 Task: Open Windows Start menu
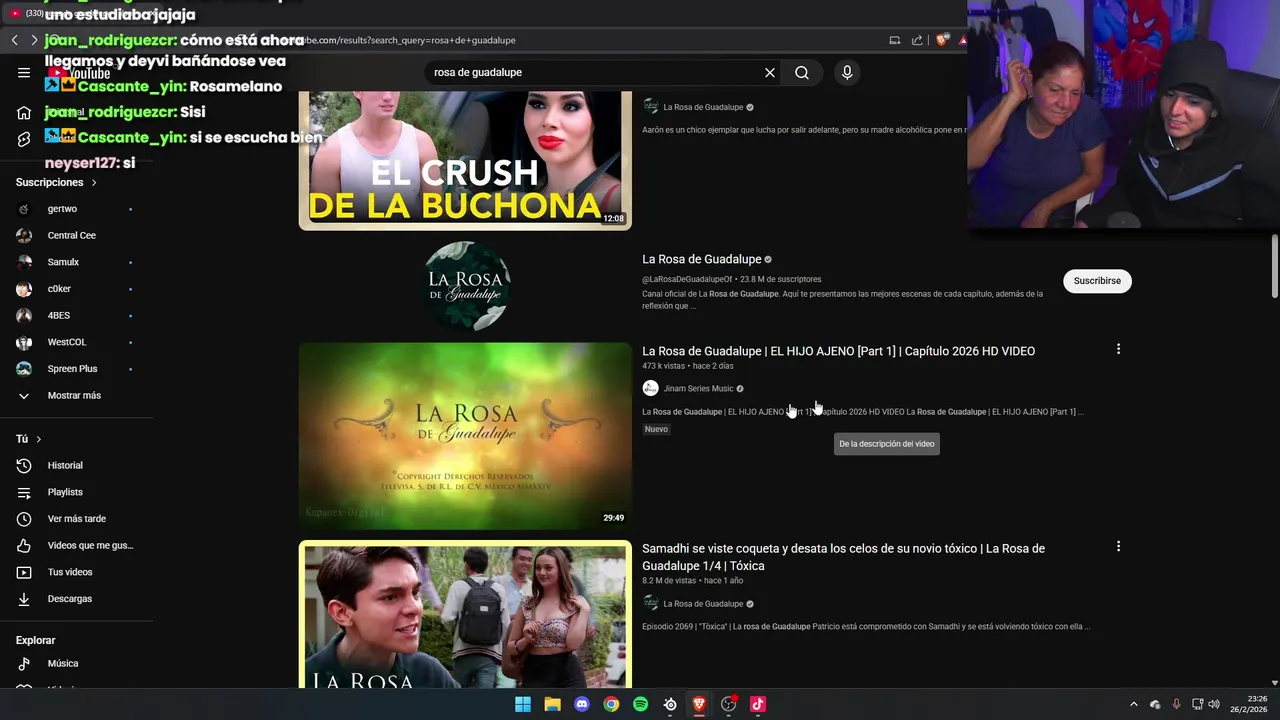[523, 704]
